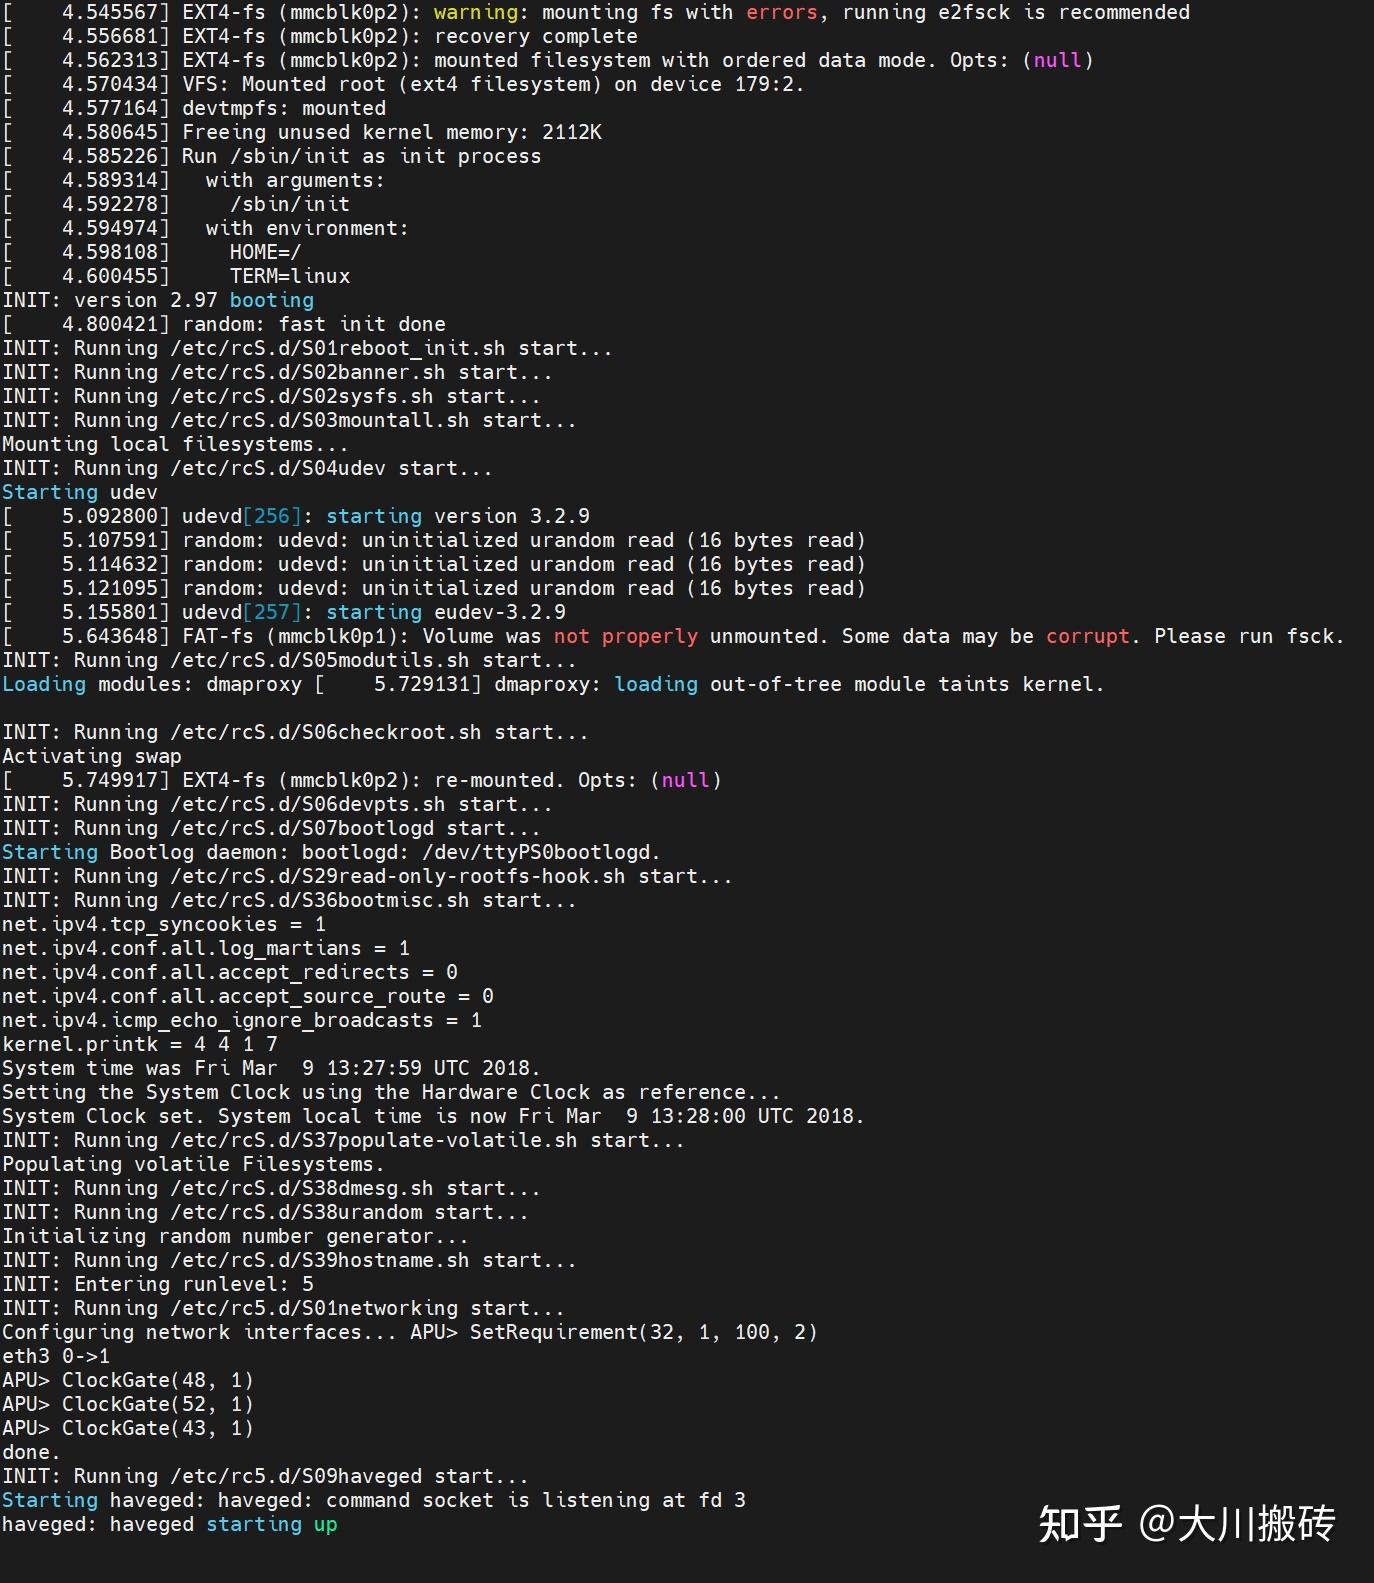Screen dimensions: 1374x1583
Task: Click the red "errors" word in first line
Action: pyautogui.click(x=781, y=12)
